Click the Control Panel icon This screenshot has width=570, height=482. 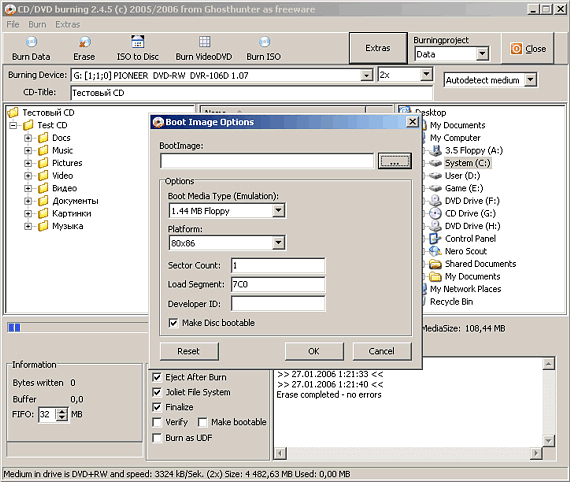(435, 238)
